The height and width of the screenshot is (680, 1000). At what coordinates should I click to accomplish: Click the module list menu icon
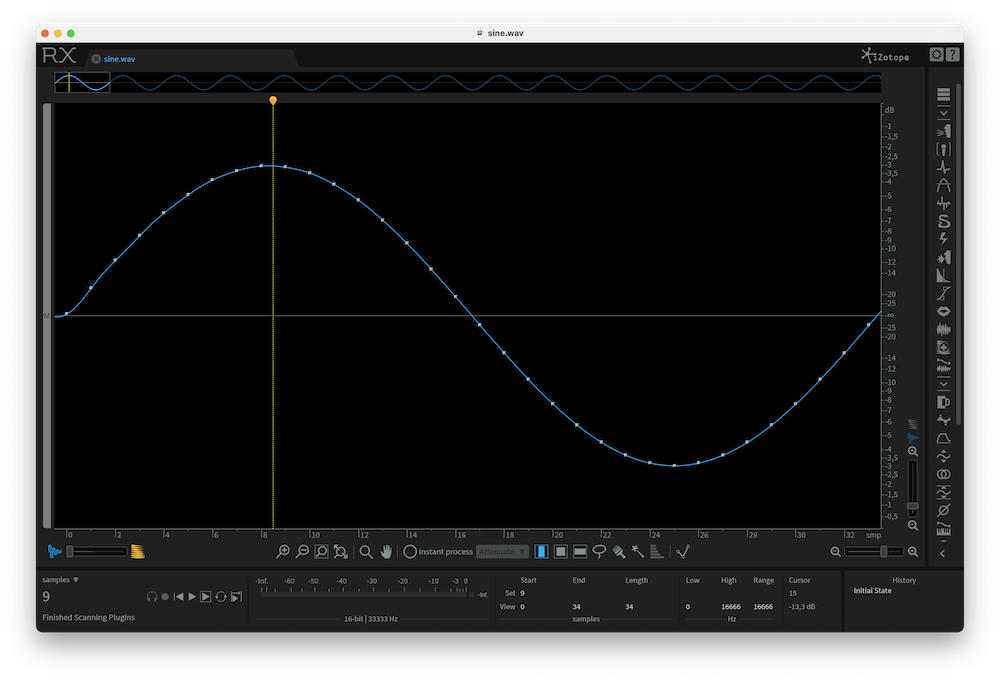tap(943, 95)
